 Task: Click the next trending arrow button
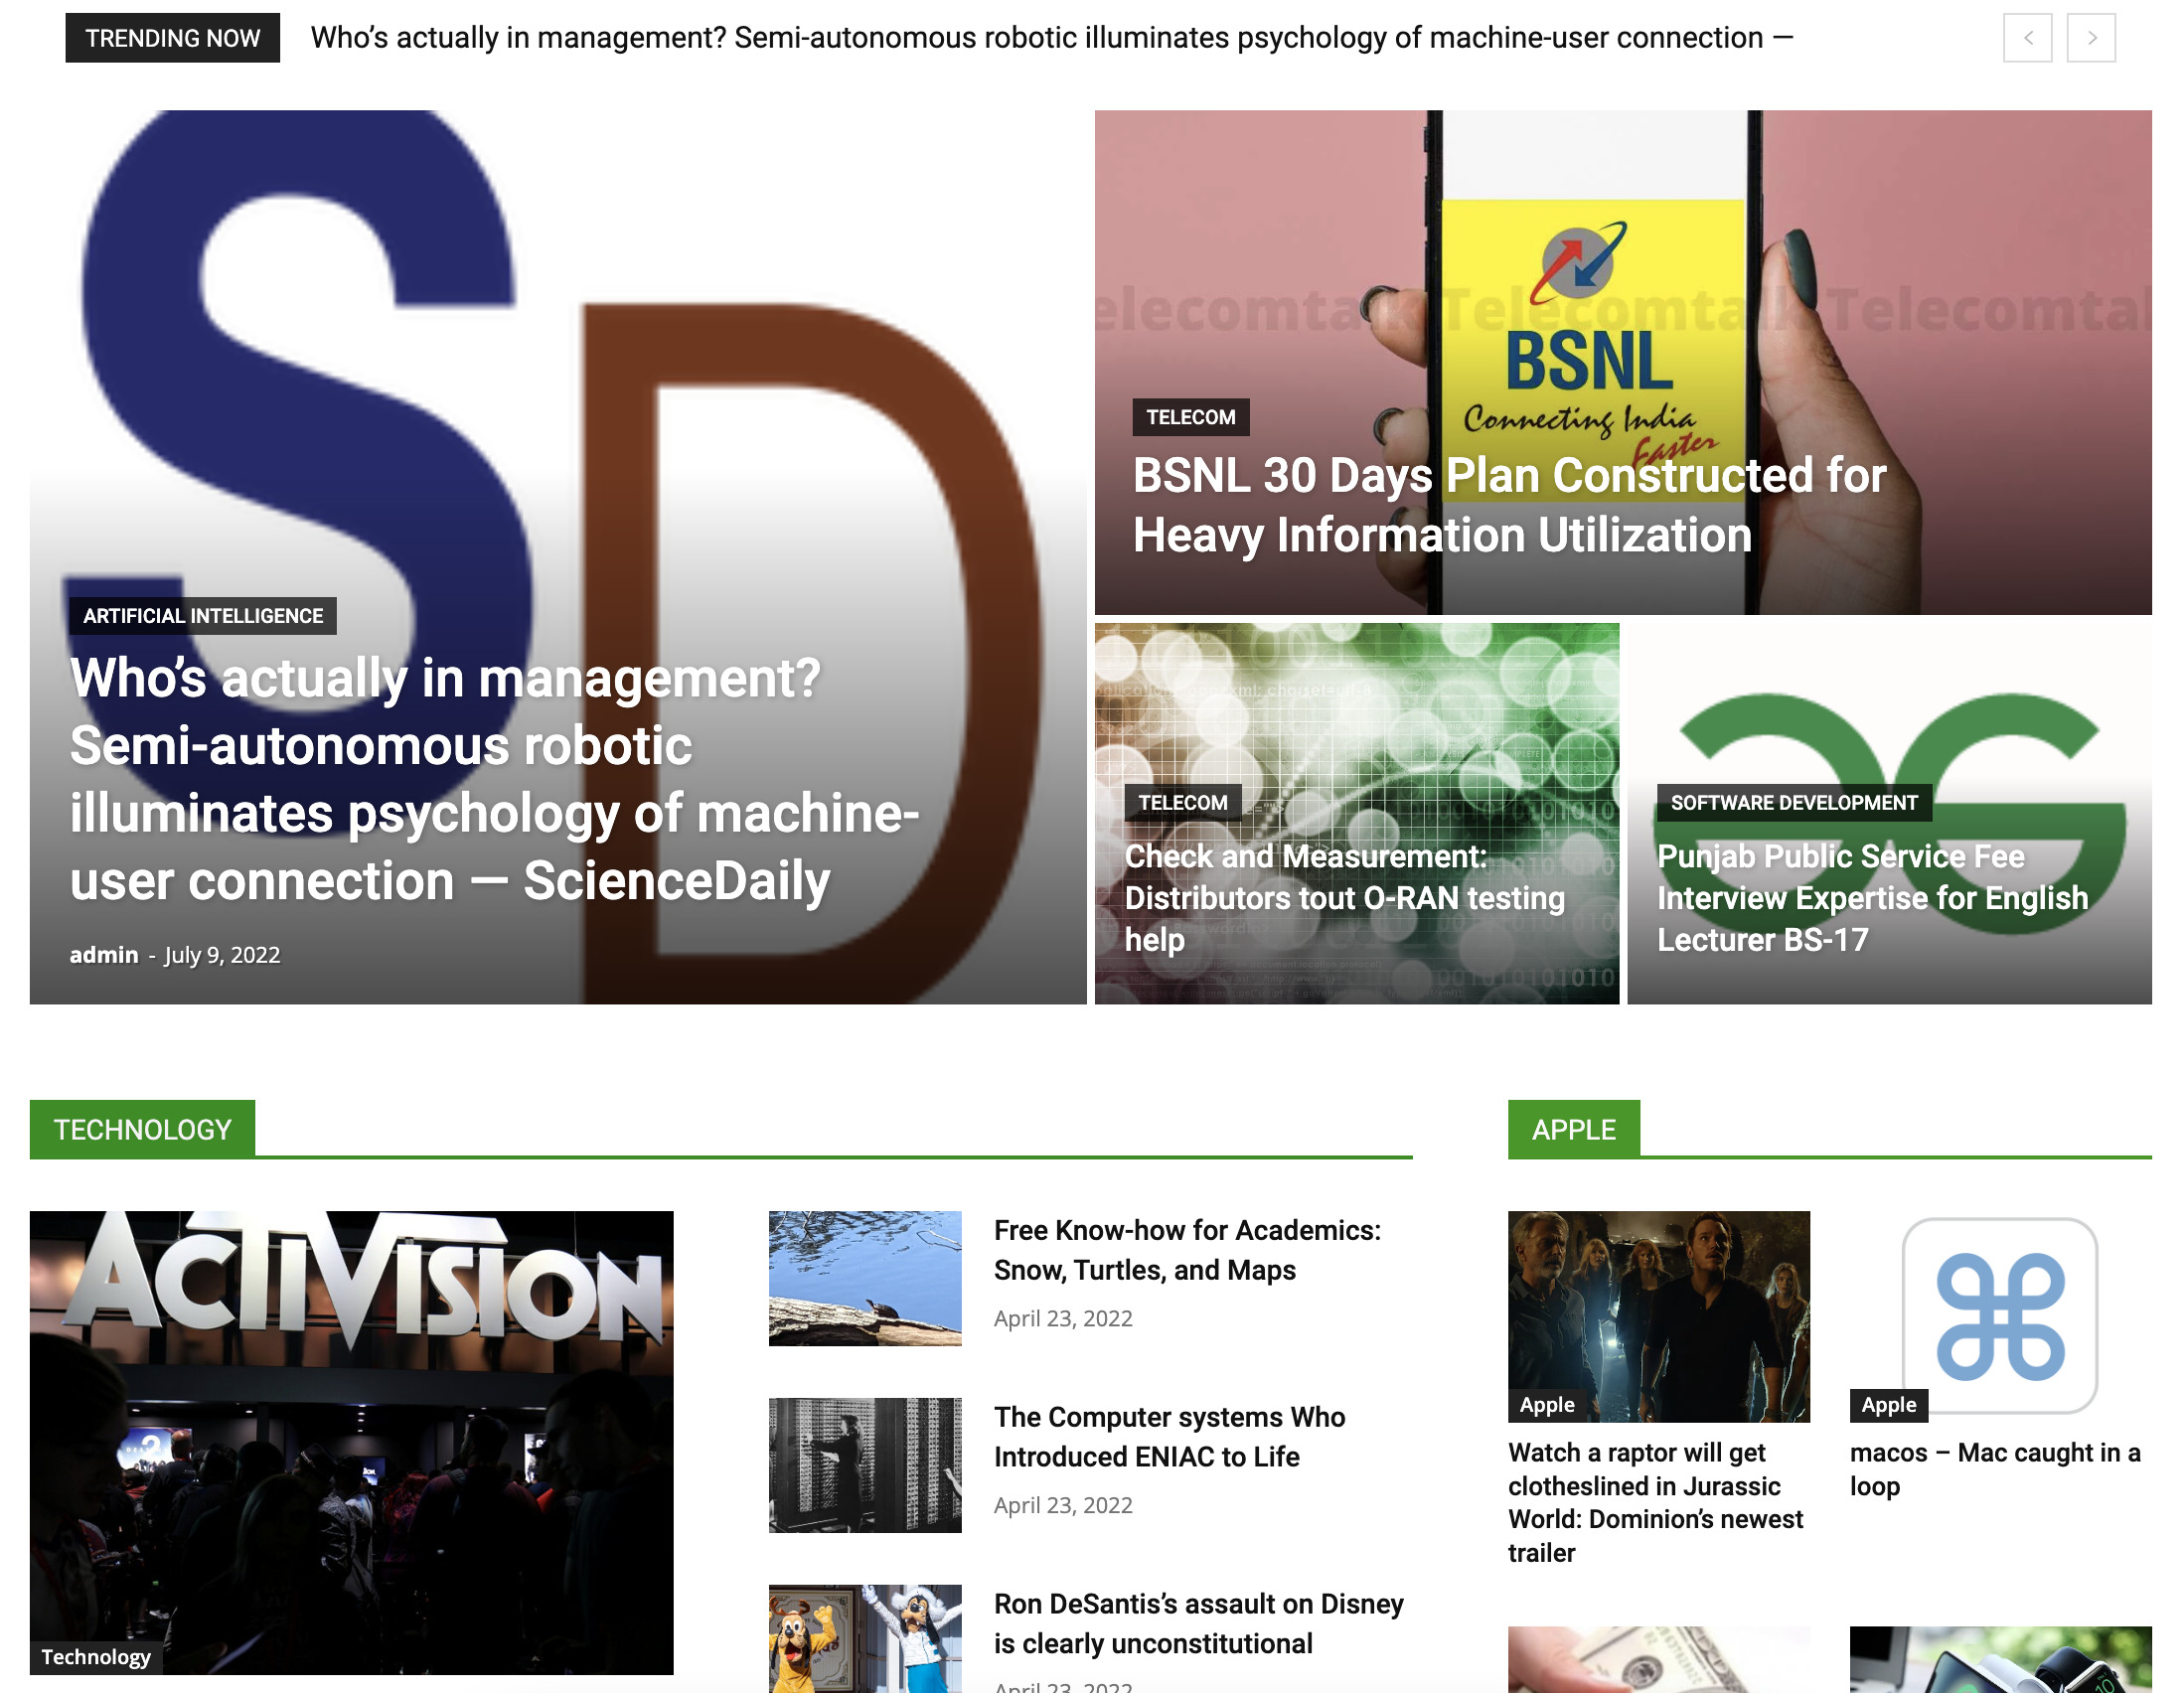(2090, 38)
